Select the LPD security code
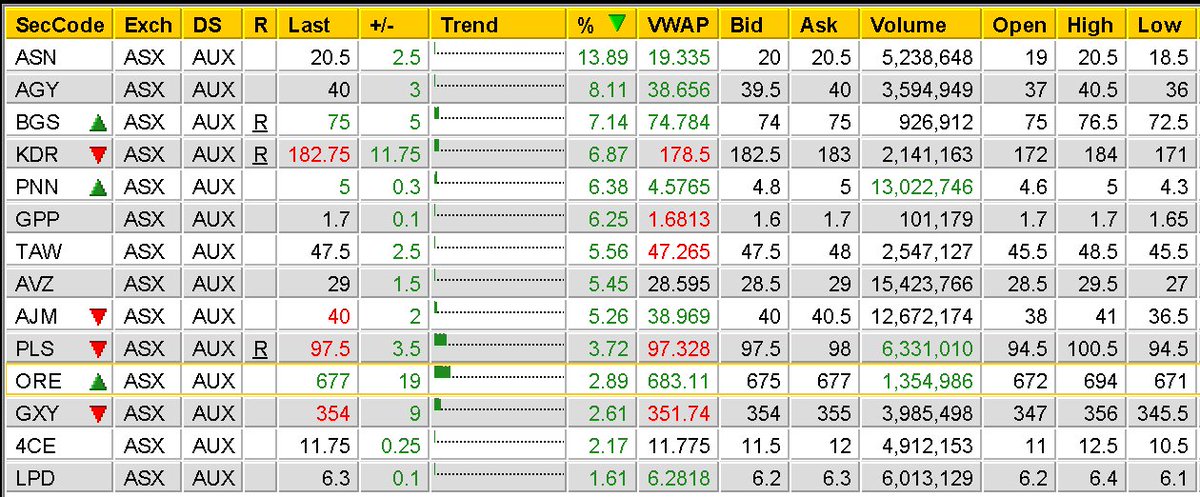The width and height of the screenshot is (1200, 497). (x=36, y=477)
